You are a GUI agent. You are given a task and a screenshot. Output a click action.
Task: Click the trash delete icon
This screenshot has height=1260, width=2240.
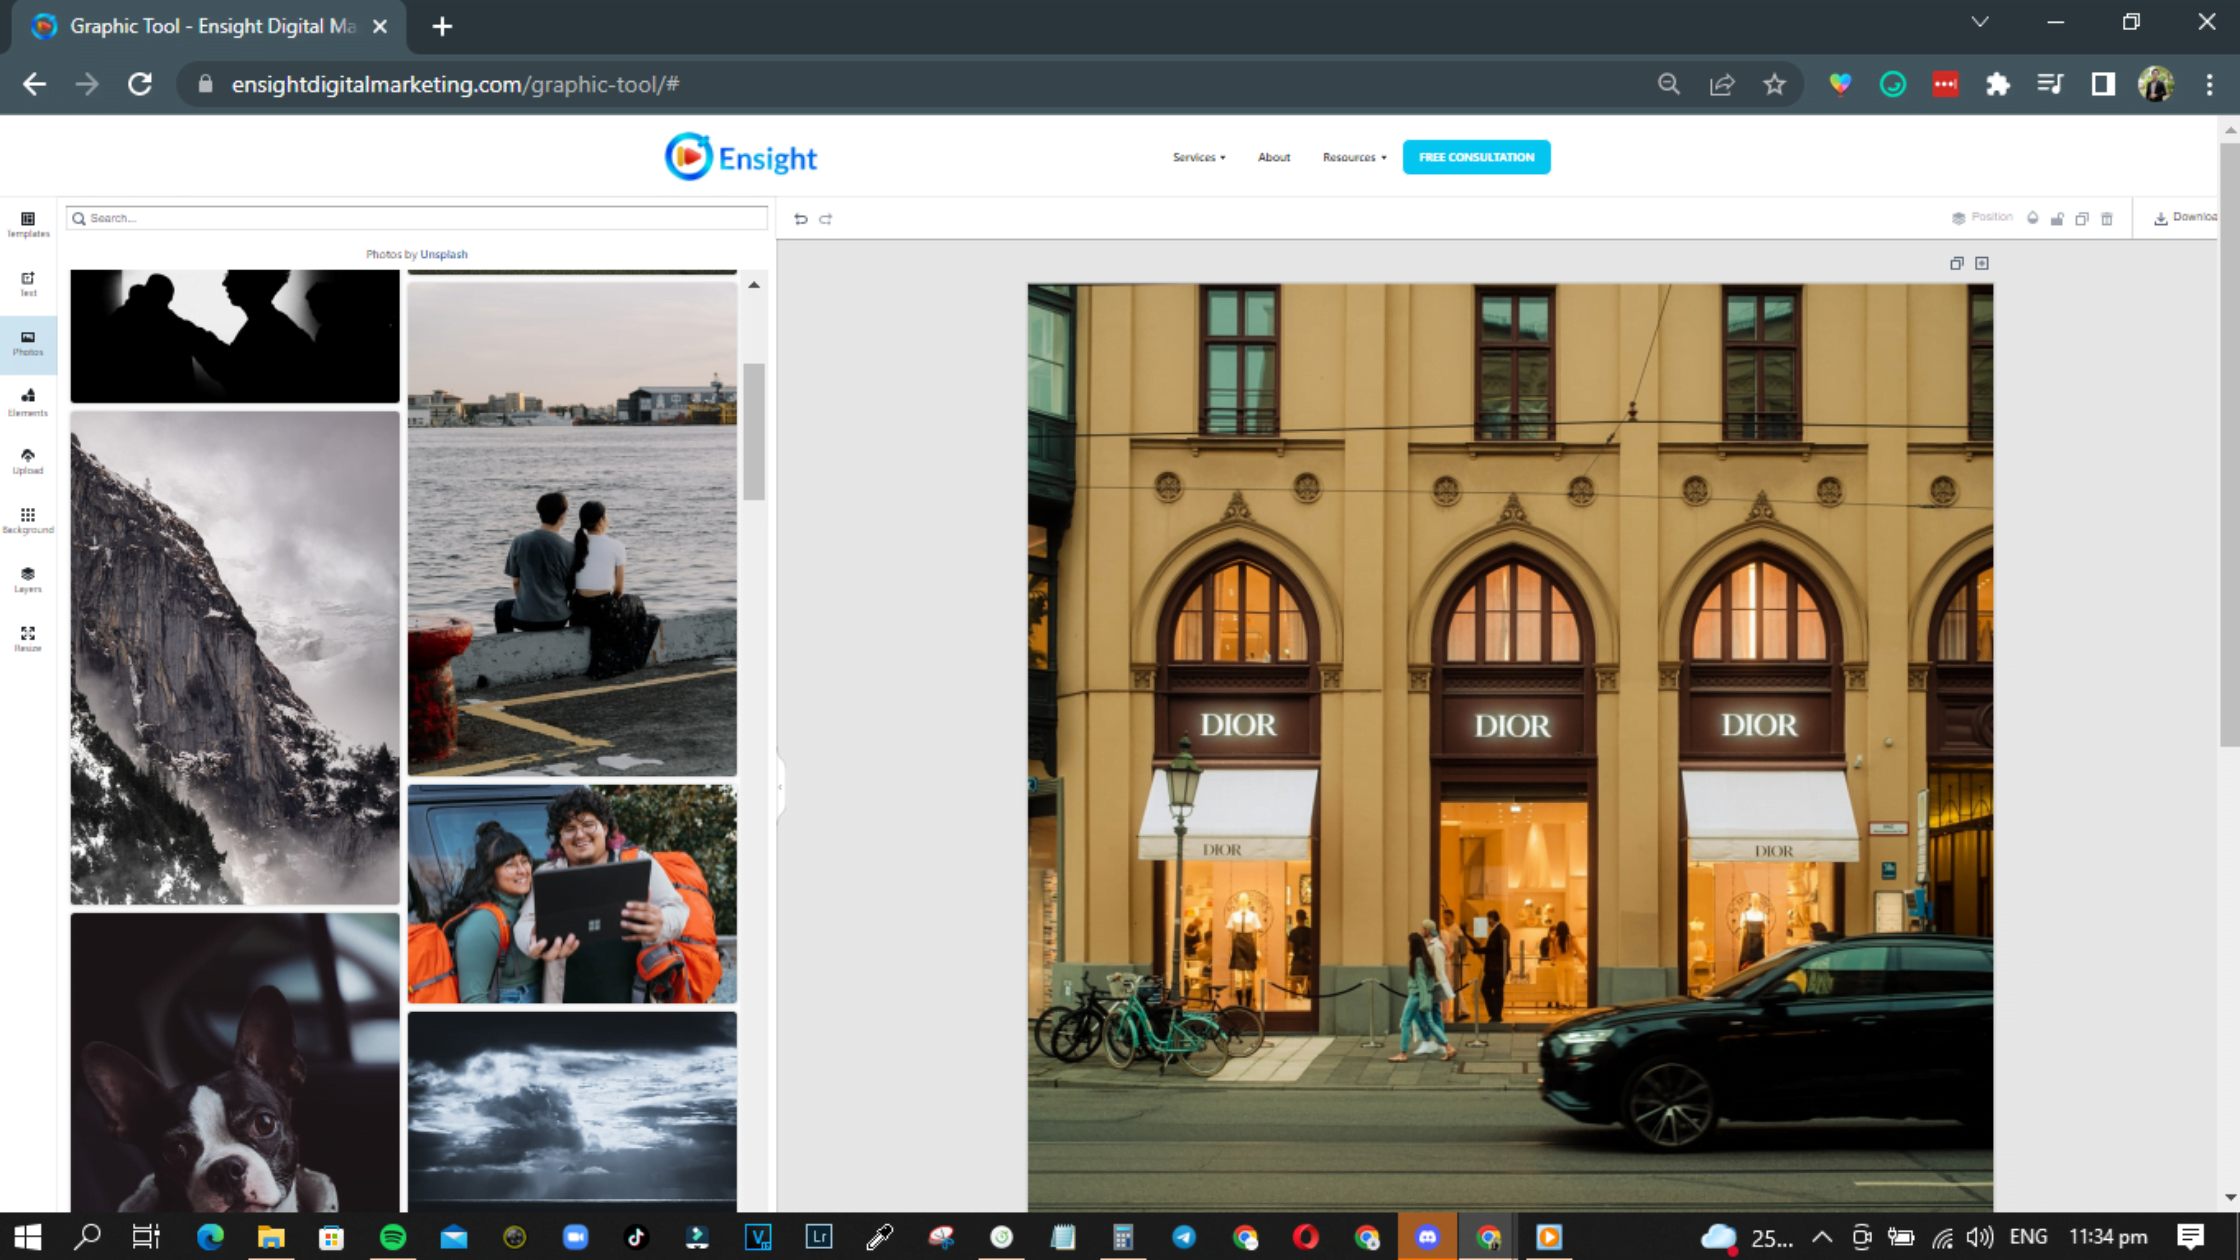(x=2107, y=218)
